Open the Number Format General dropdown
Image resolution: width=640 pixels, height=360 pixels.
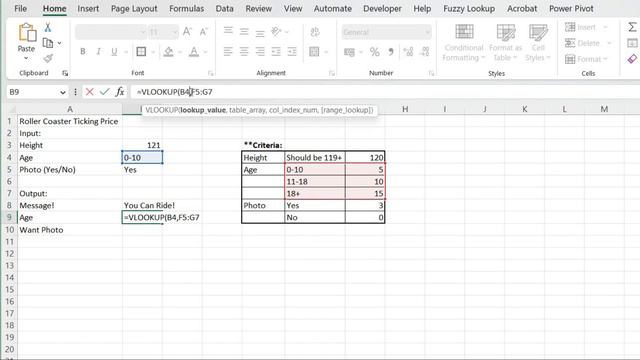coord(427,32)
